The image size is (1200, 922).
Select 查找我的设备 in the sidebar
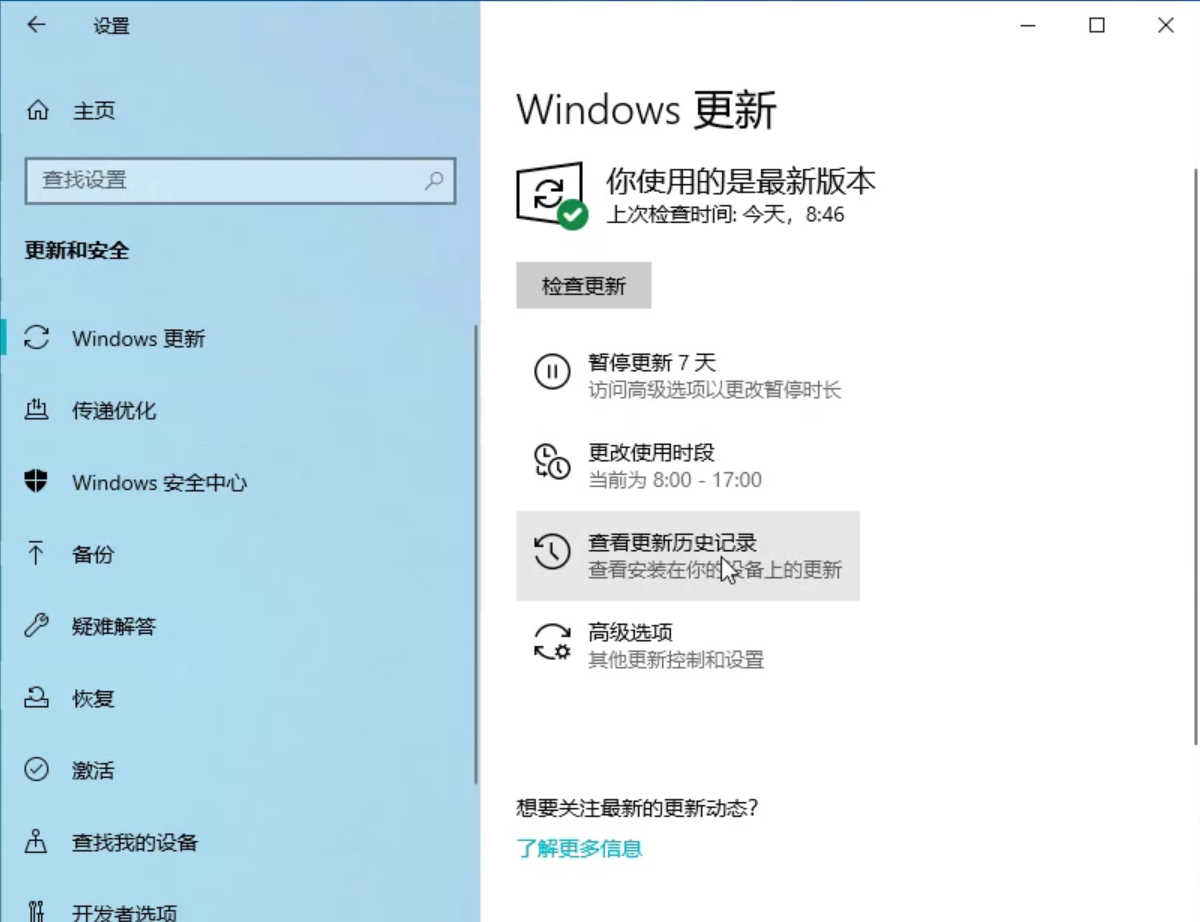click(x=134, y=843)
